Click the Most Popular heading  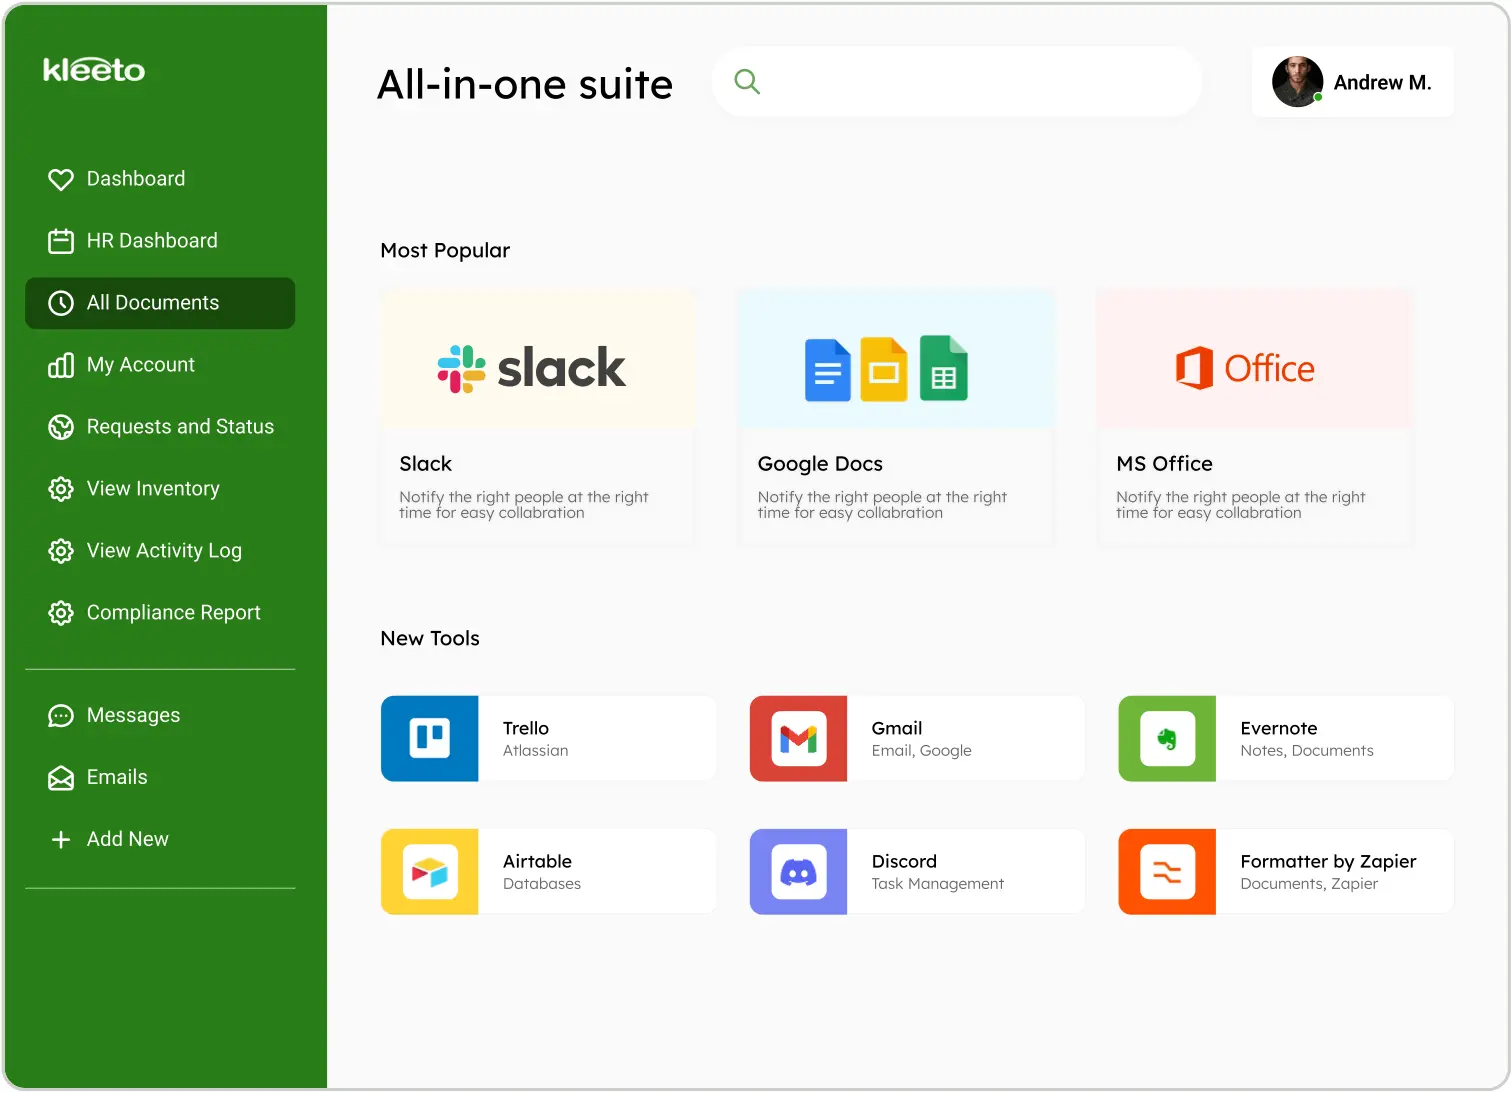445,251
